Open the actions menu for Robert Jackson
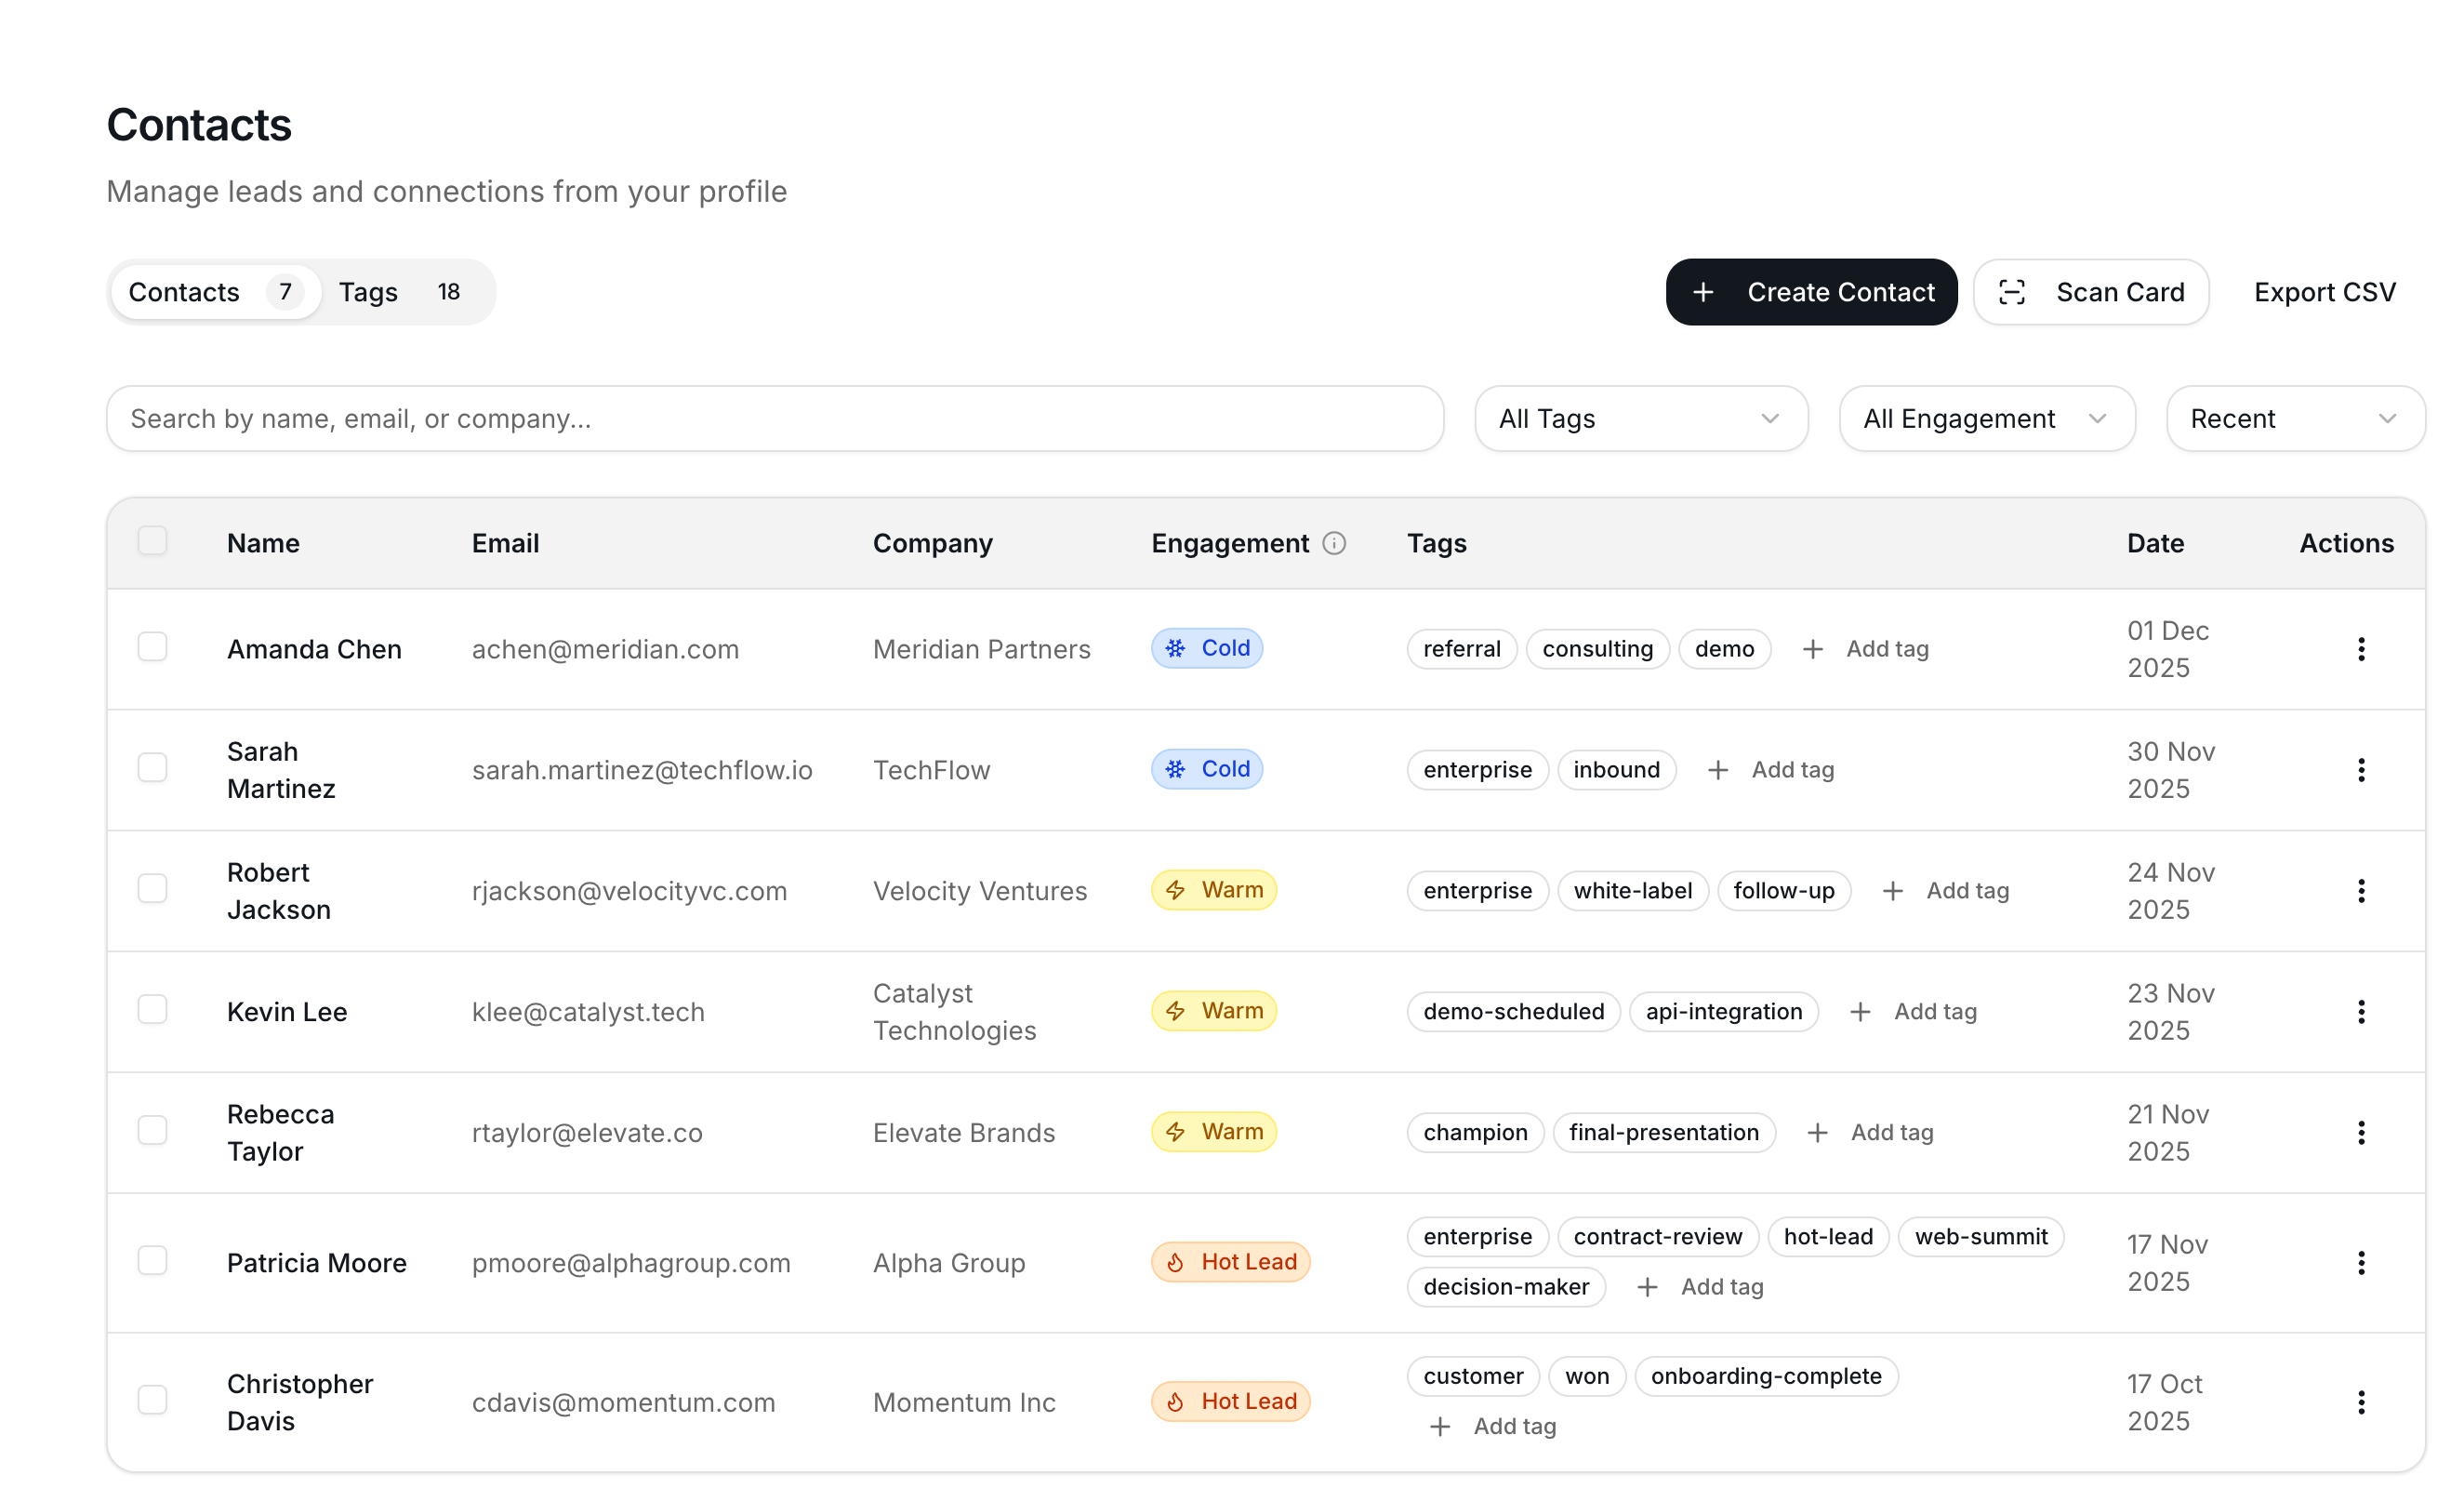This screenshot has height=1488, width=2464. (2361, 890)
